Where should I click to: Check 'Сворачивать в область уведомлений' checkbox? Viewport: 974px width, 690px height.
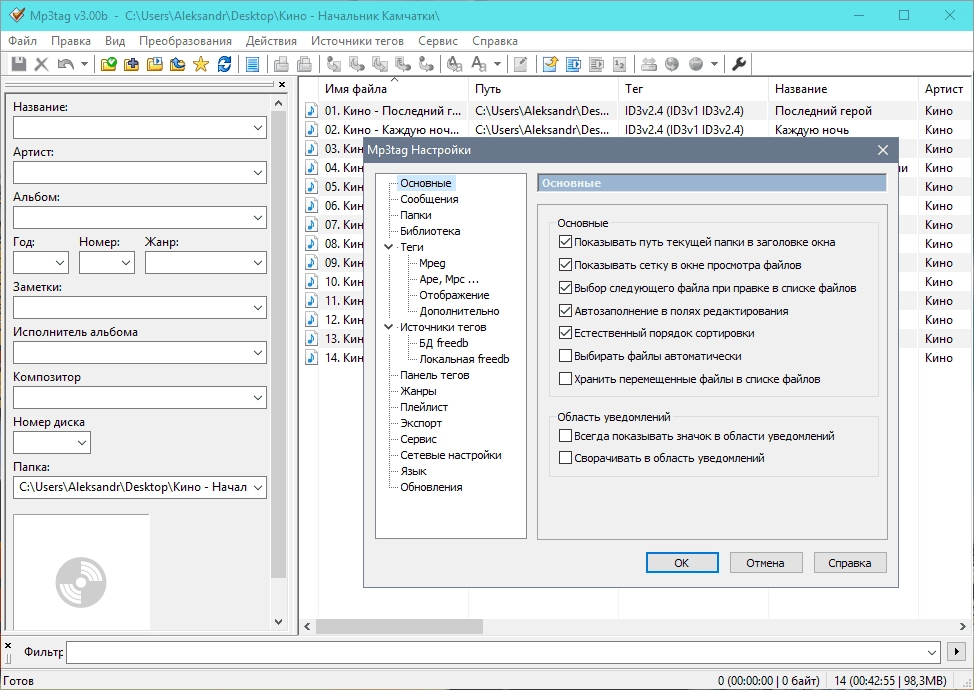[565, 458]
